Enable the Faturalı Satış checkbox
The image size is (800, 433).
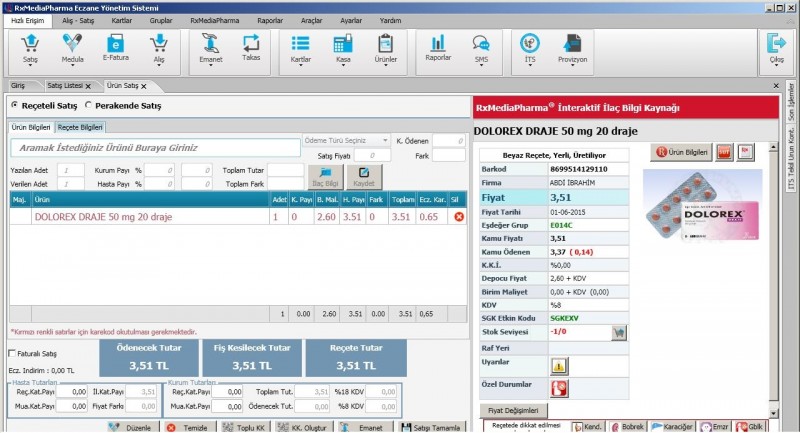coord(12,353)
